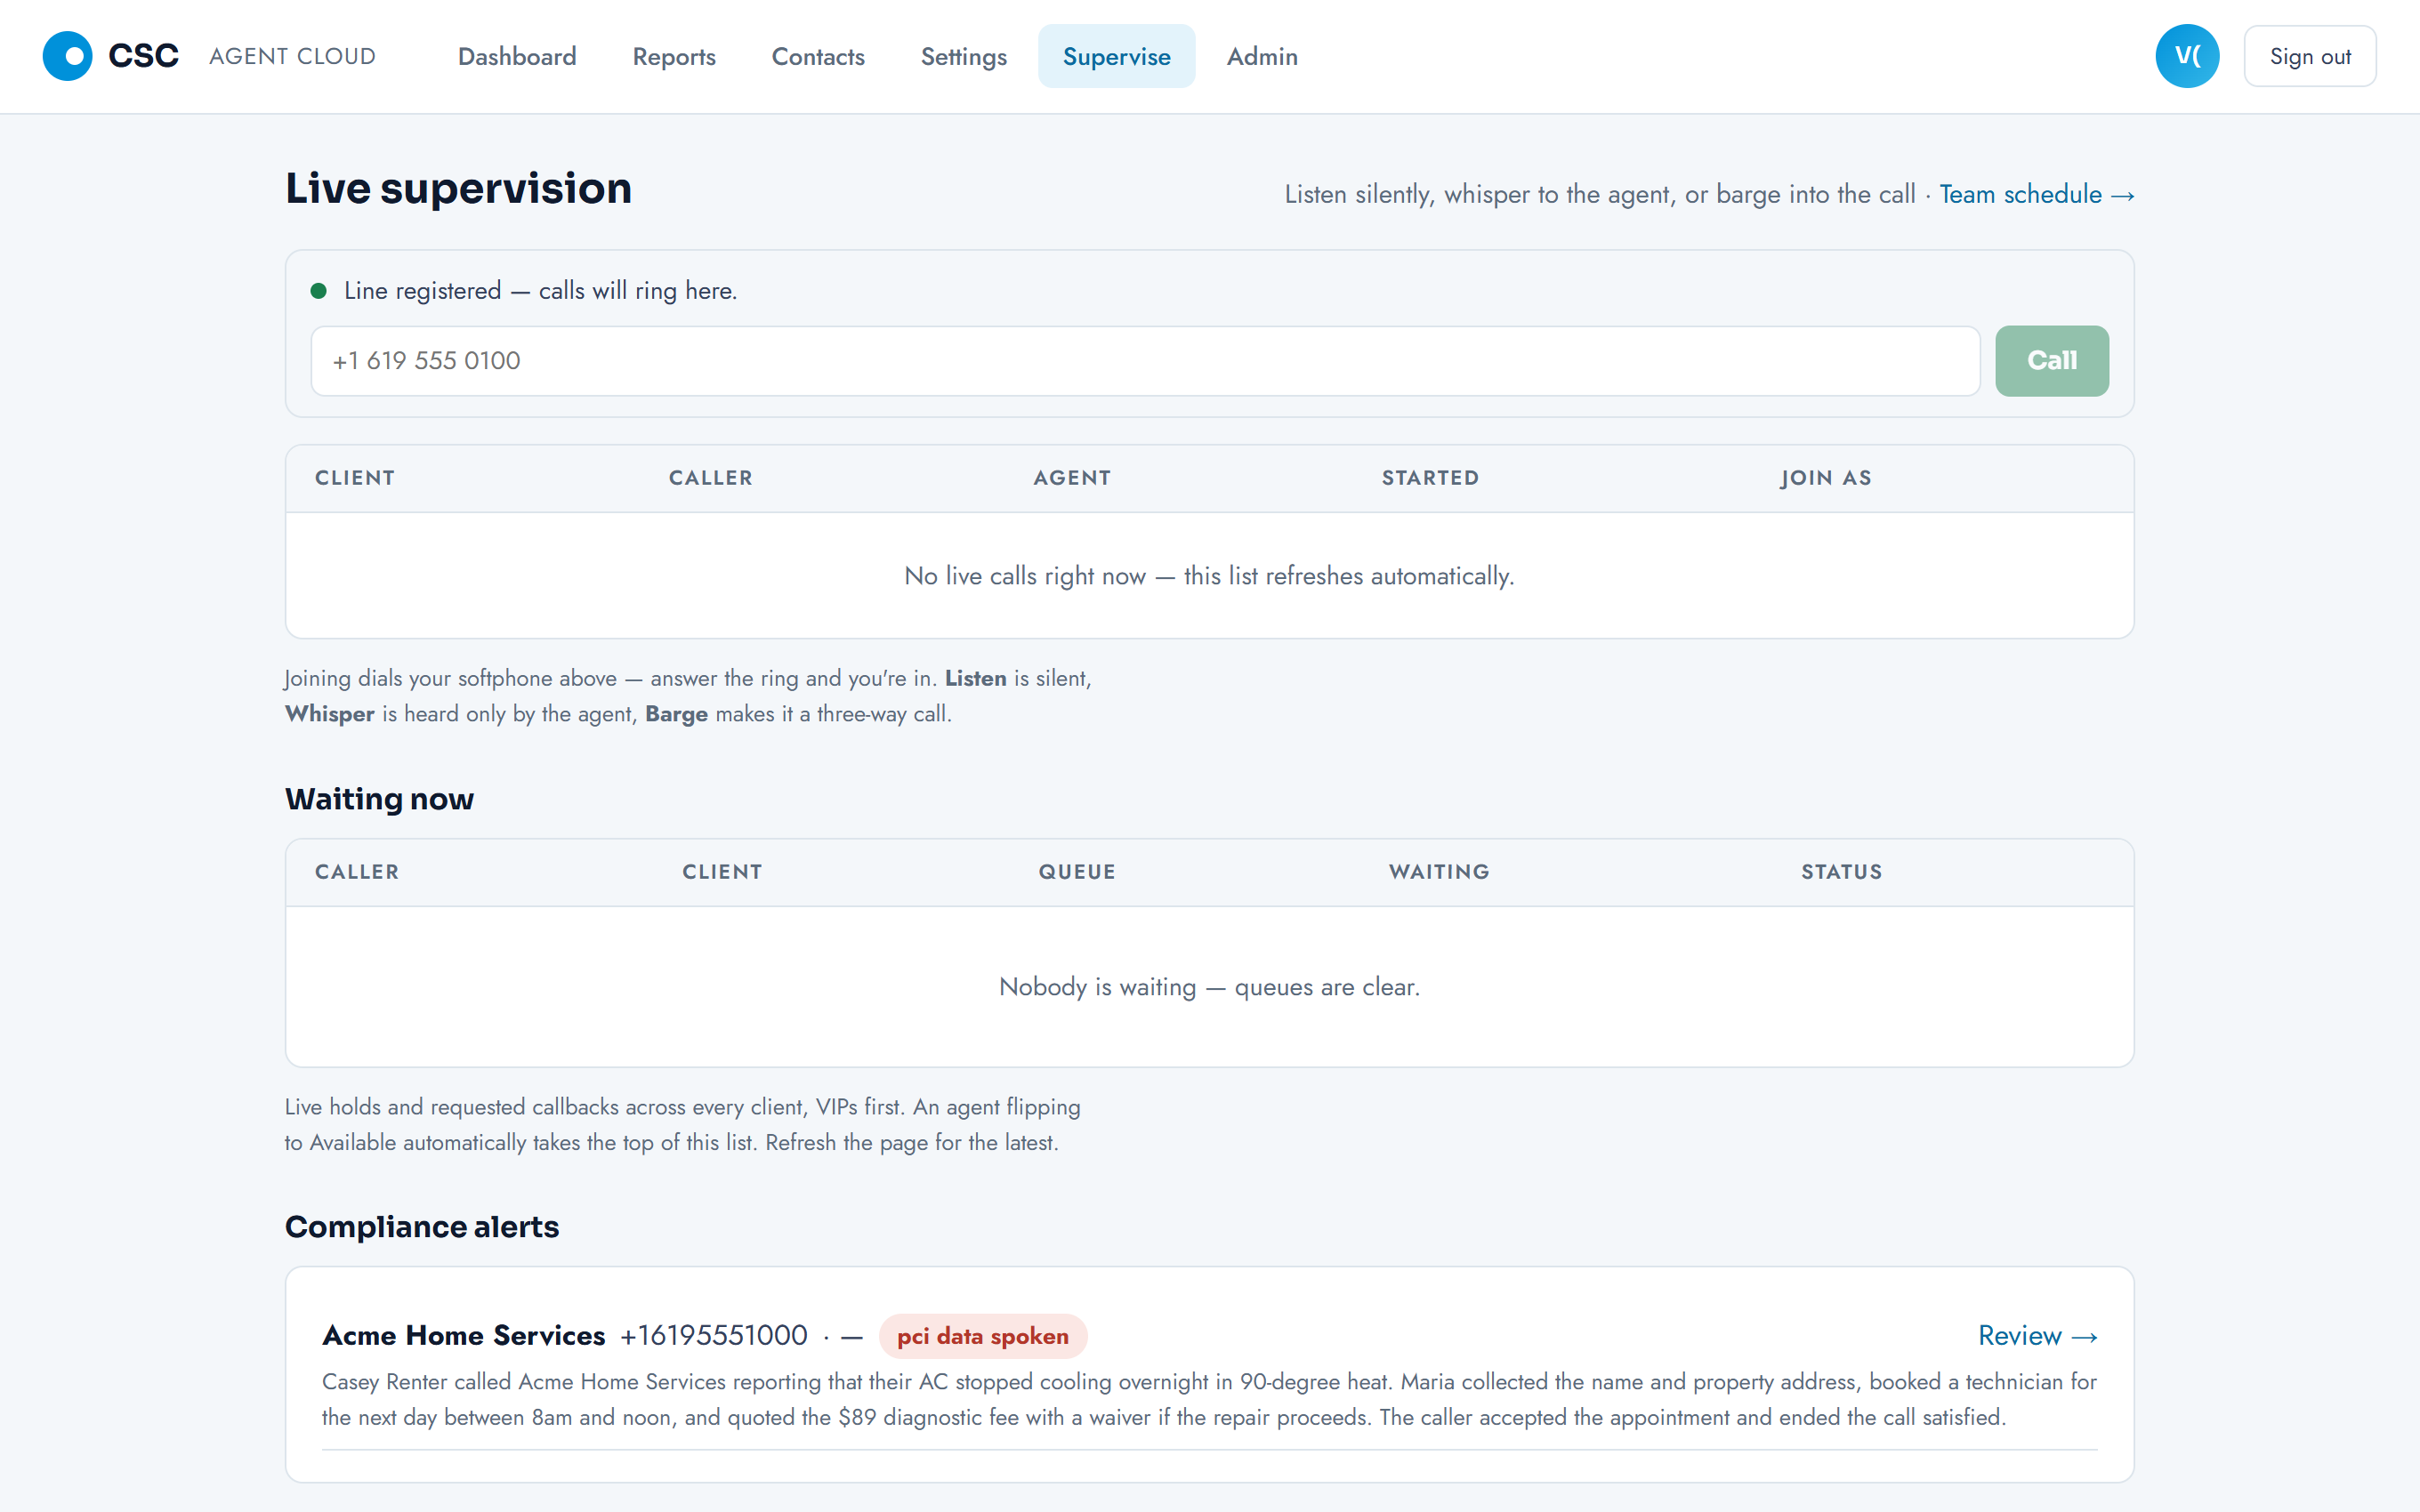Switch to the Reports tab
The height and width of the screenshot is (1512, 2420).
(674, 56)
